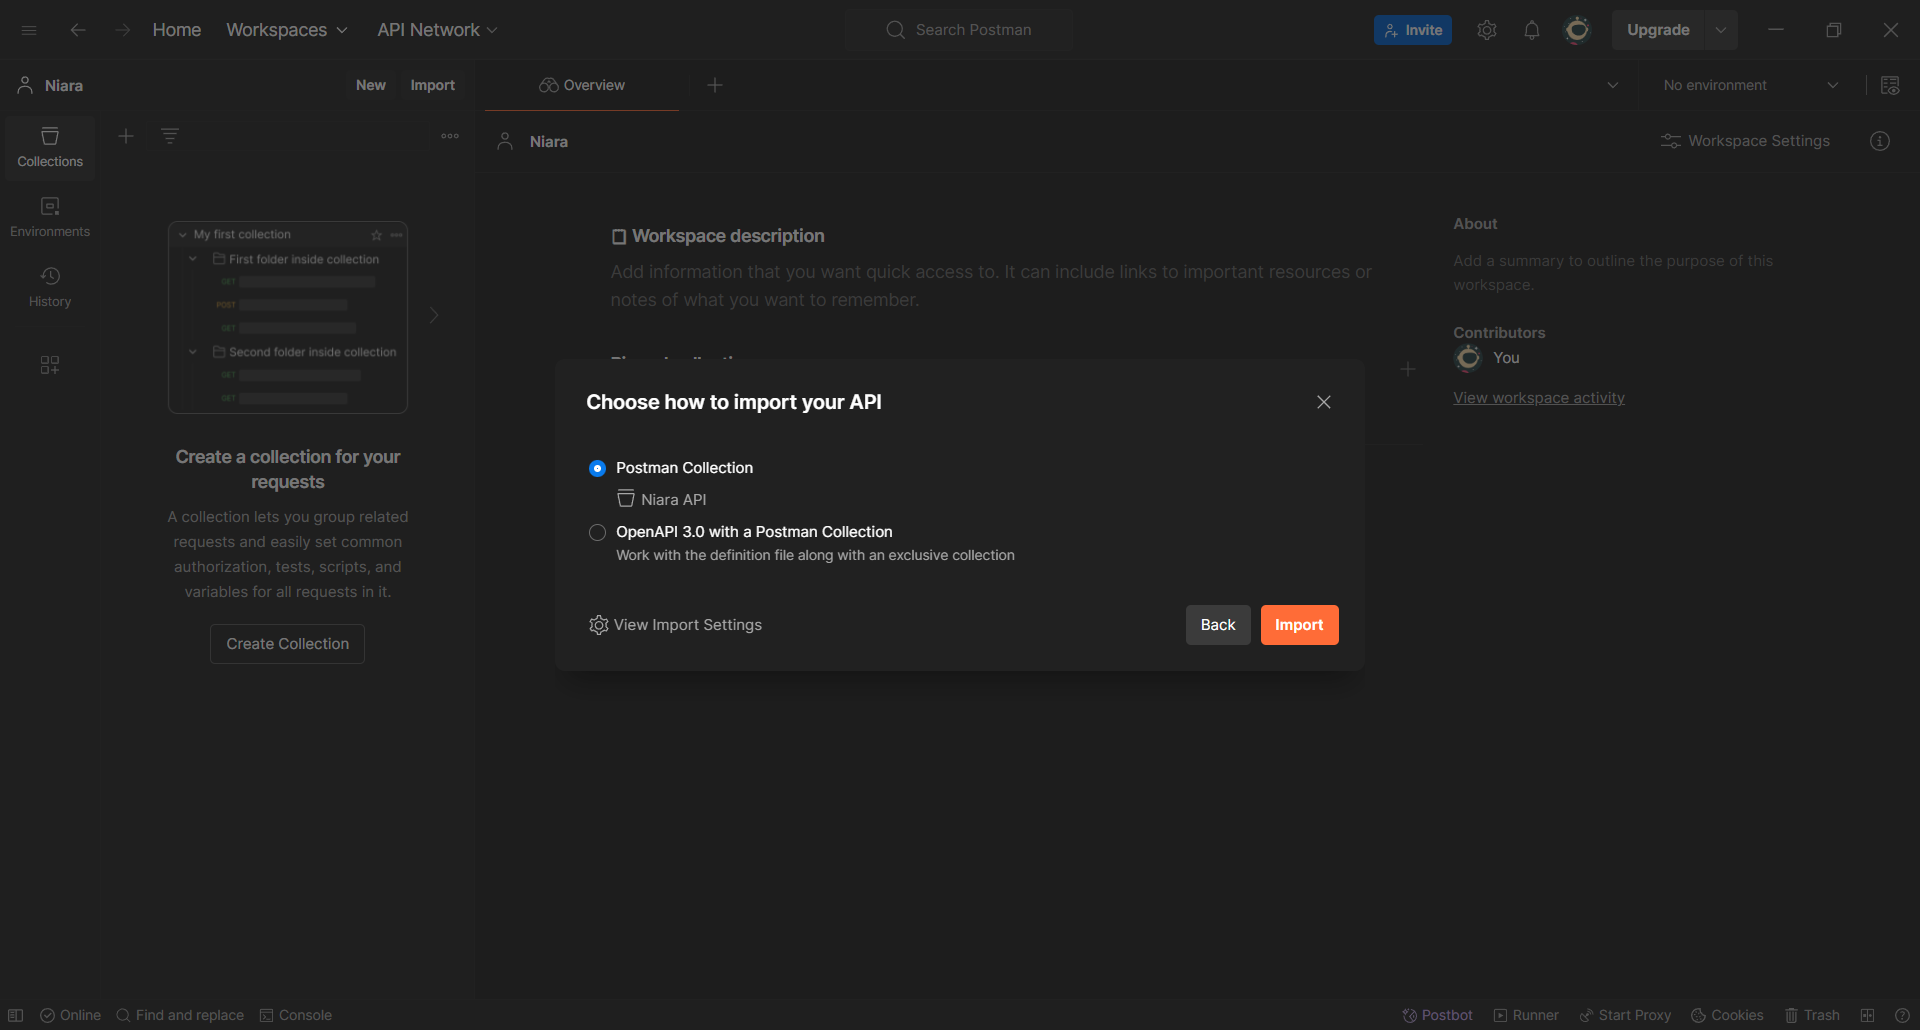Switch to the Overview tab
The image size is (1920, 1030).
coord(582,85)
